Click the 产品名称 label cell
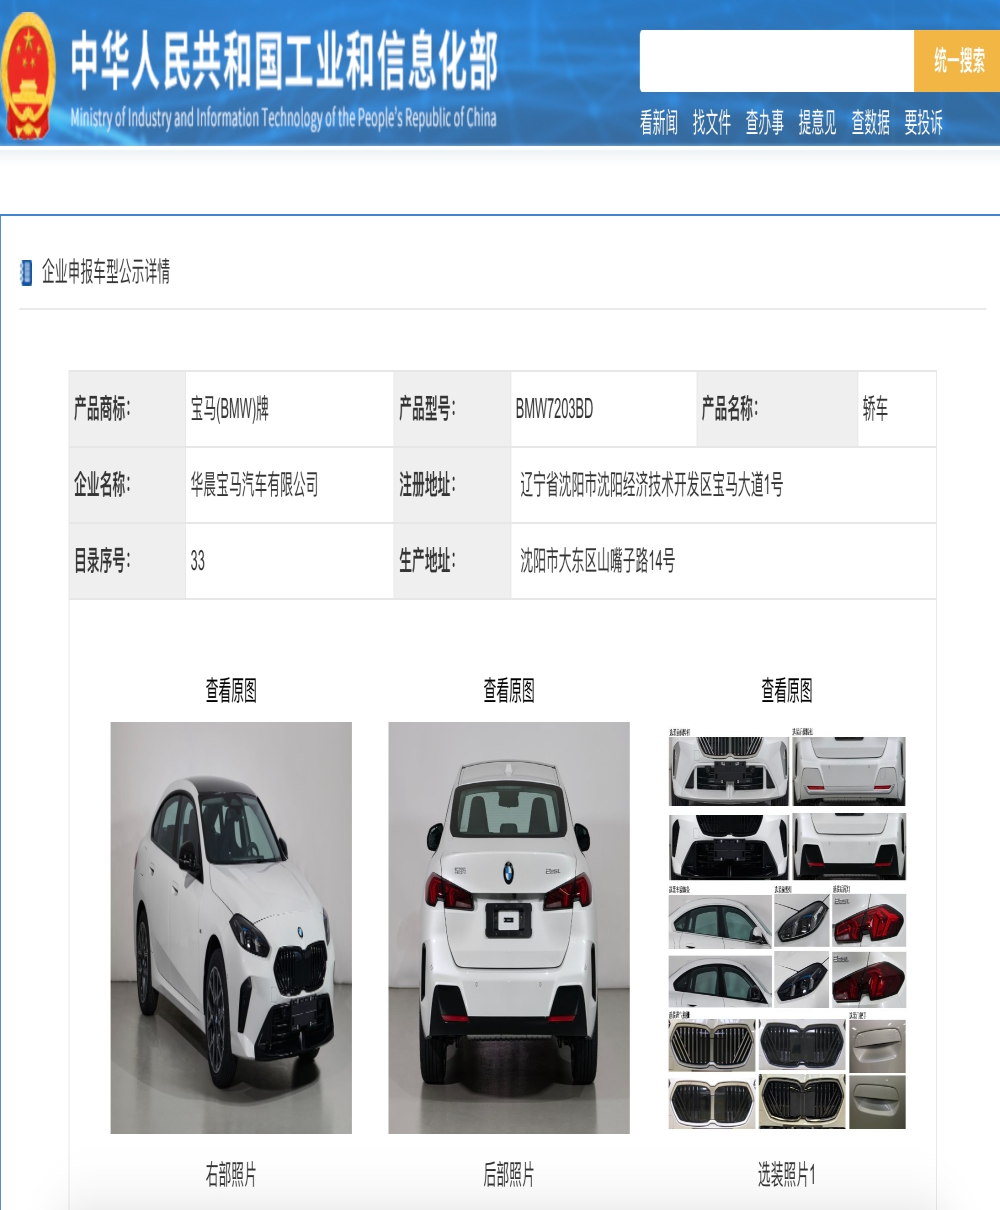The image size is (1000, 1210). [x=777, y=409]
